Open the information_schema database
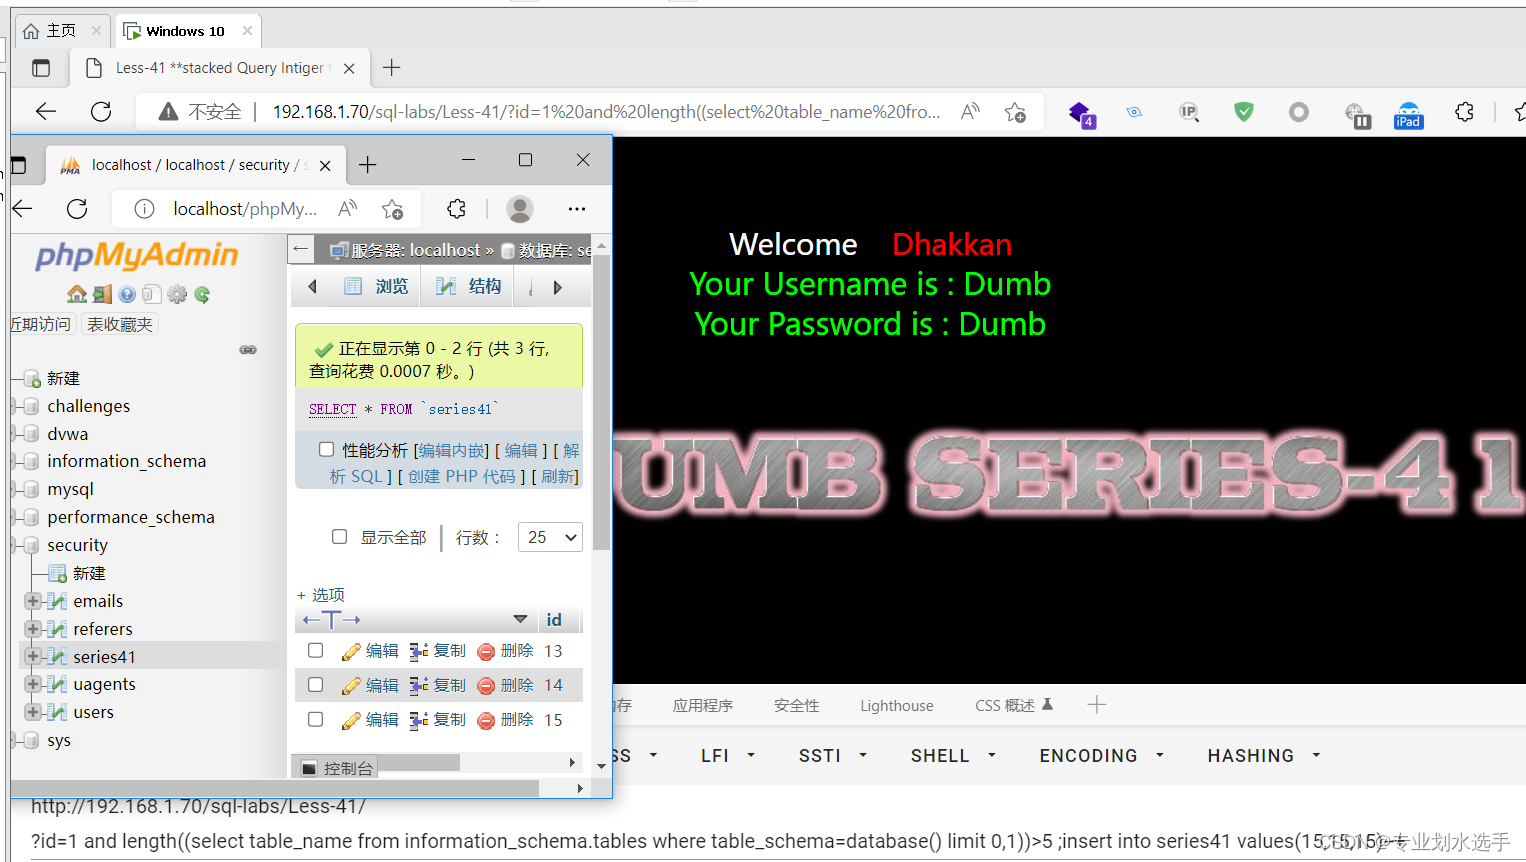The image size is (1526, 862). coord(126,461)
